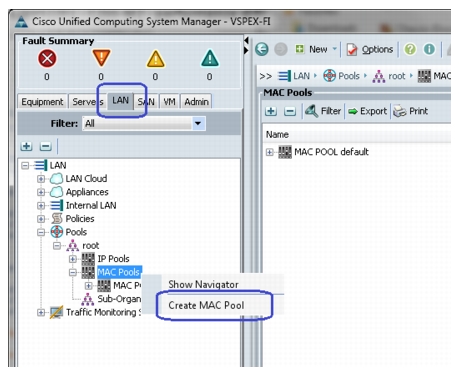Viewport: 459px width, 375px height.
Task: Collapse the Pools tree node
Action: coord(41,232)
